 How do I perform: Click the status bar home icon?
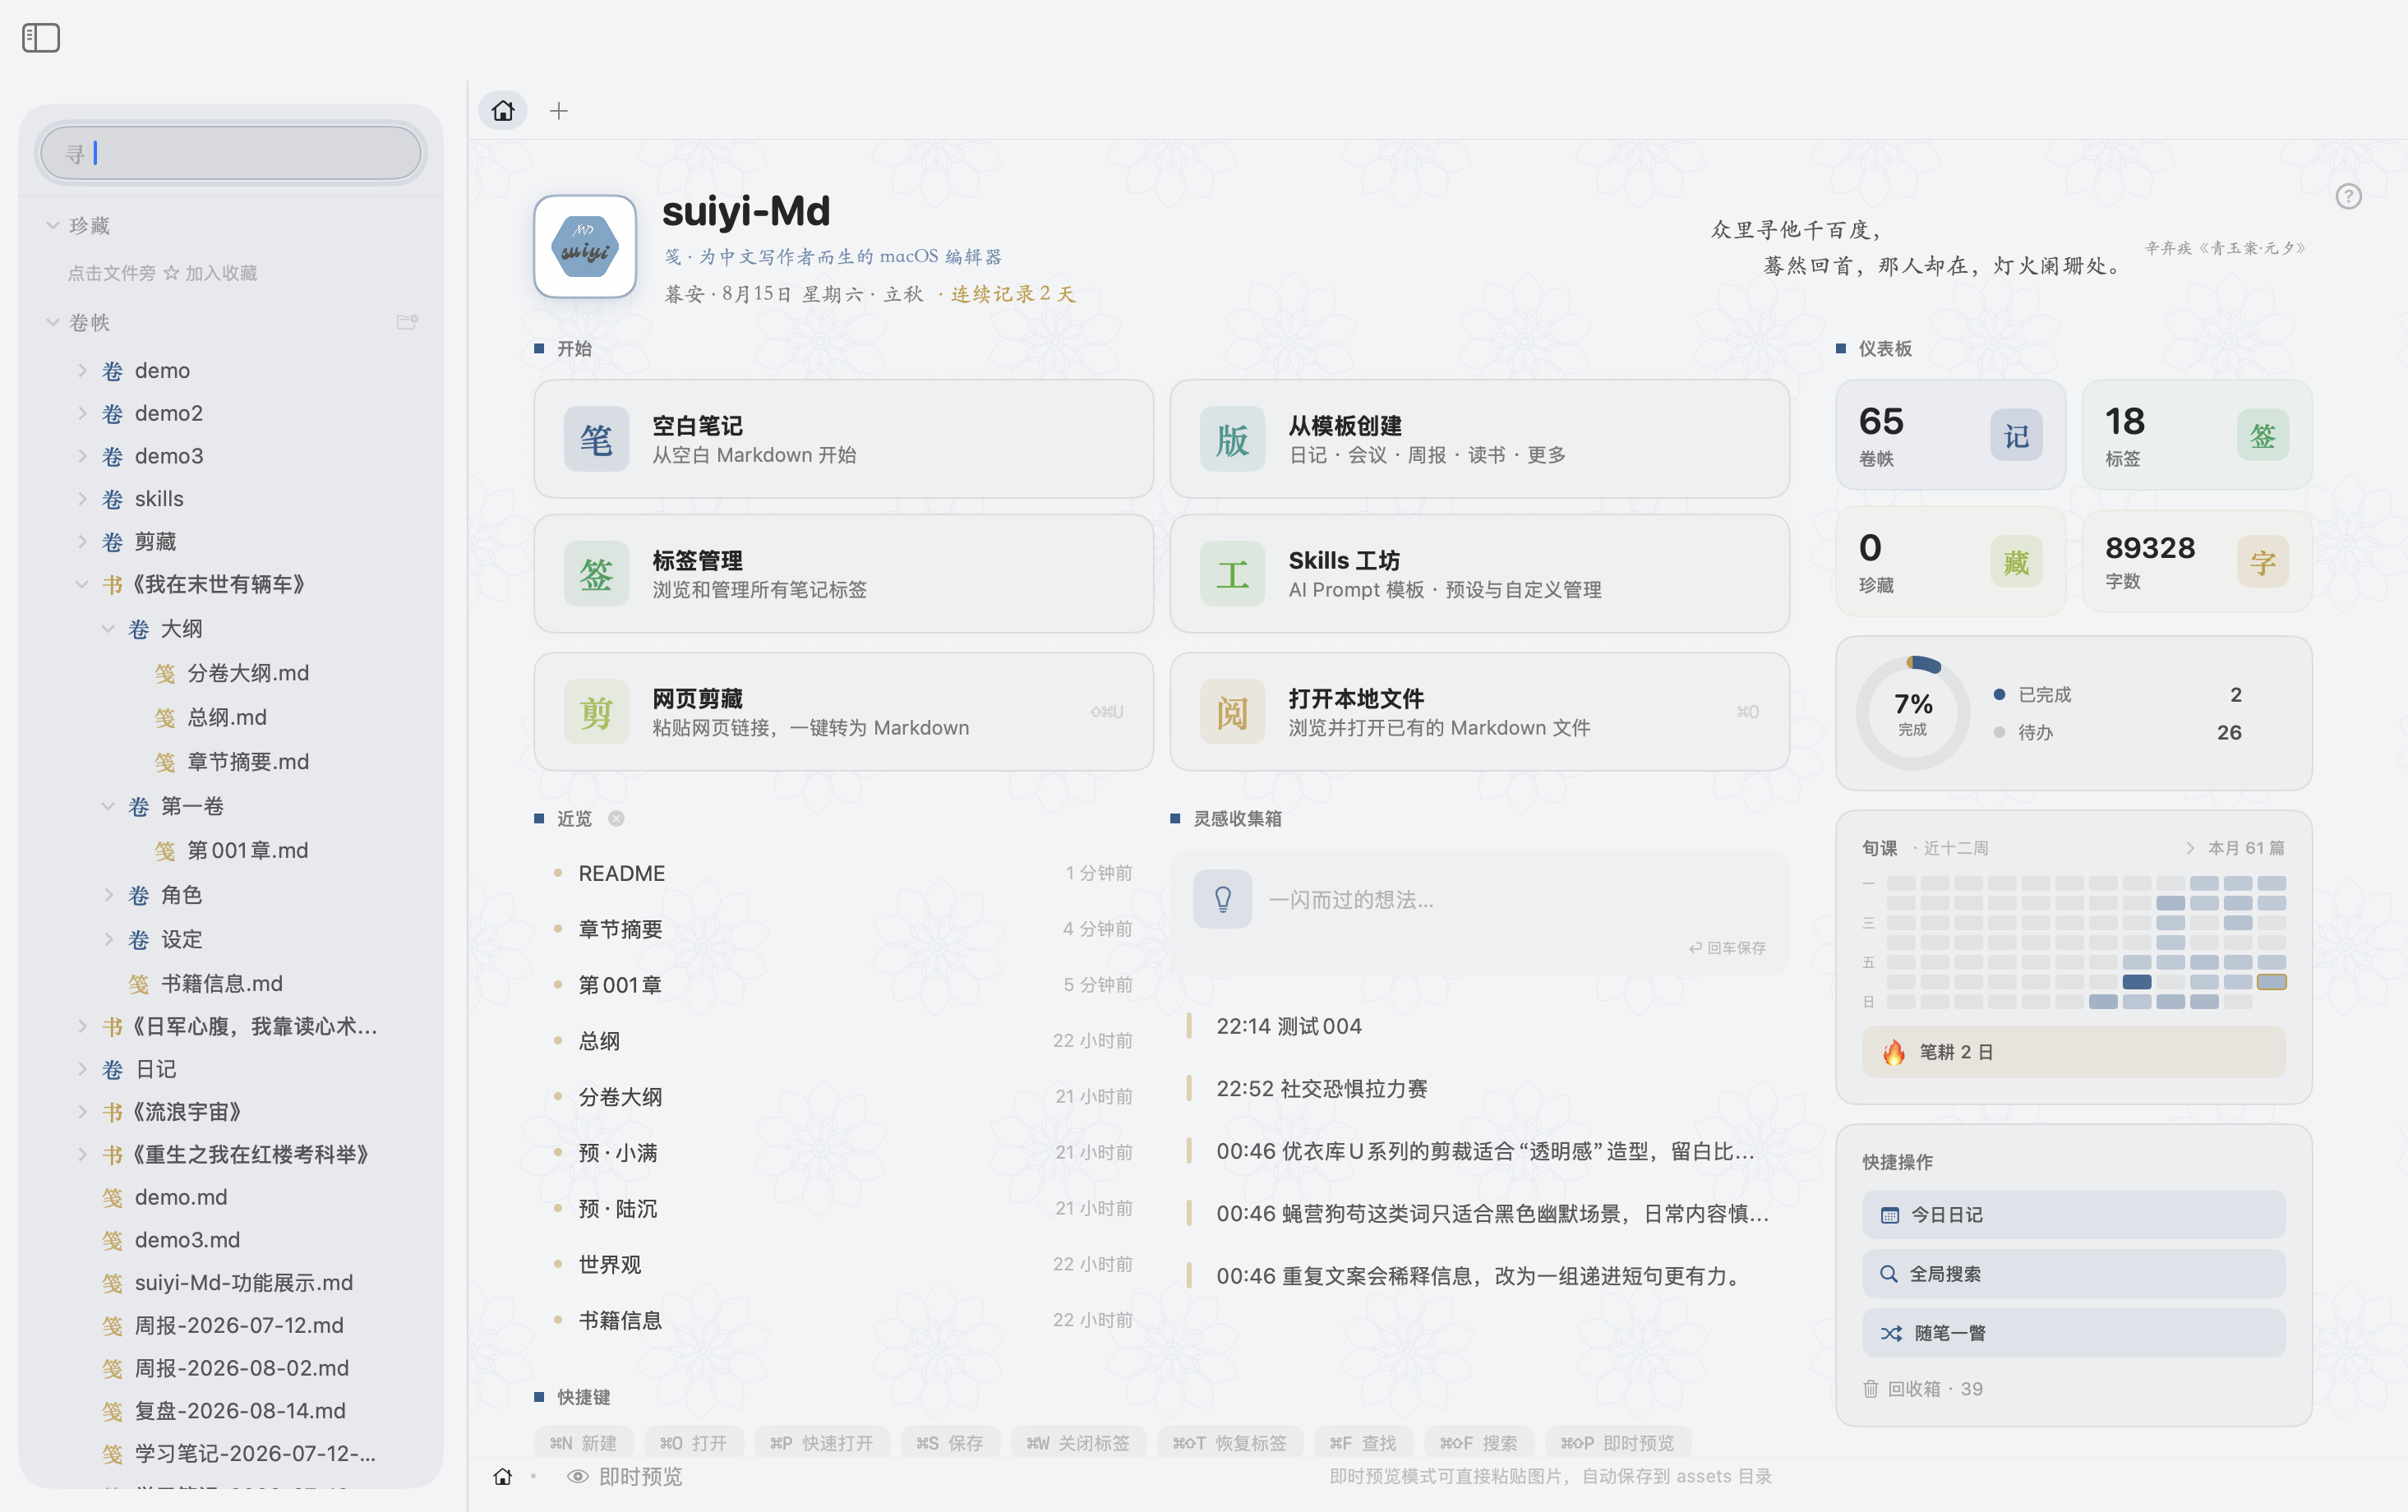click(503, 1476)
